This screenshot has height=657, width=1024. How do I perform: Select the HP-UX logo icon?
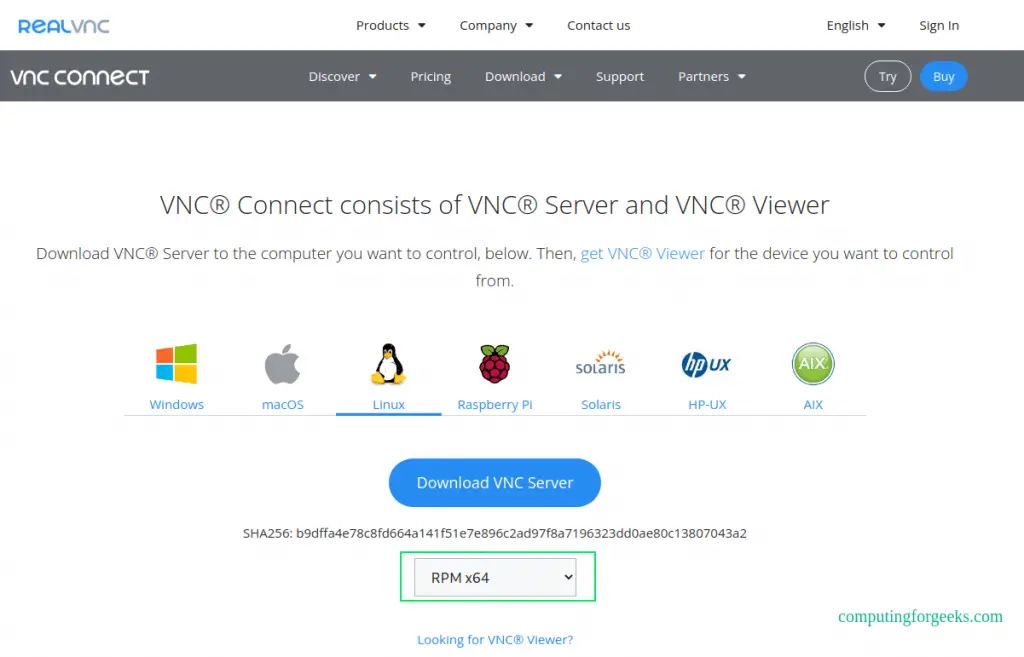[707, 364]
